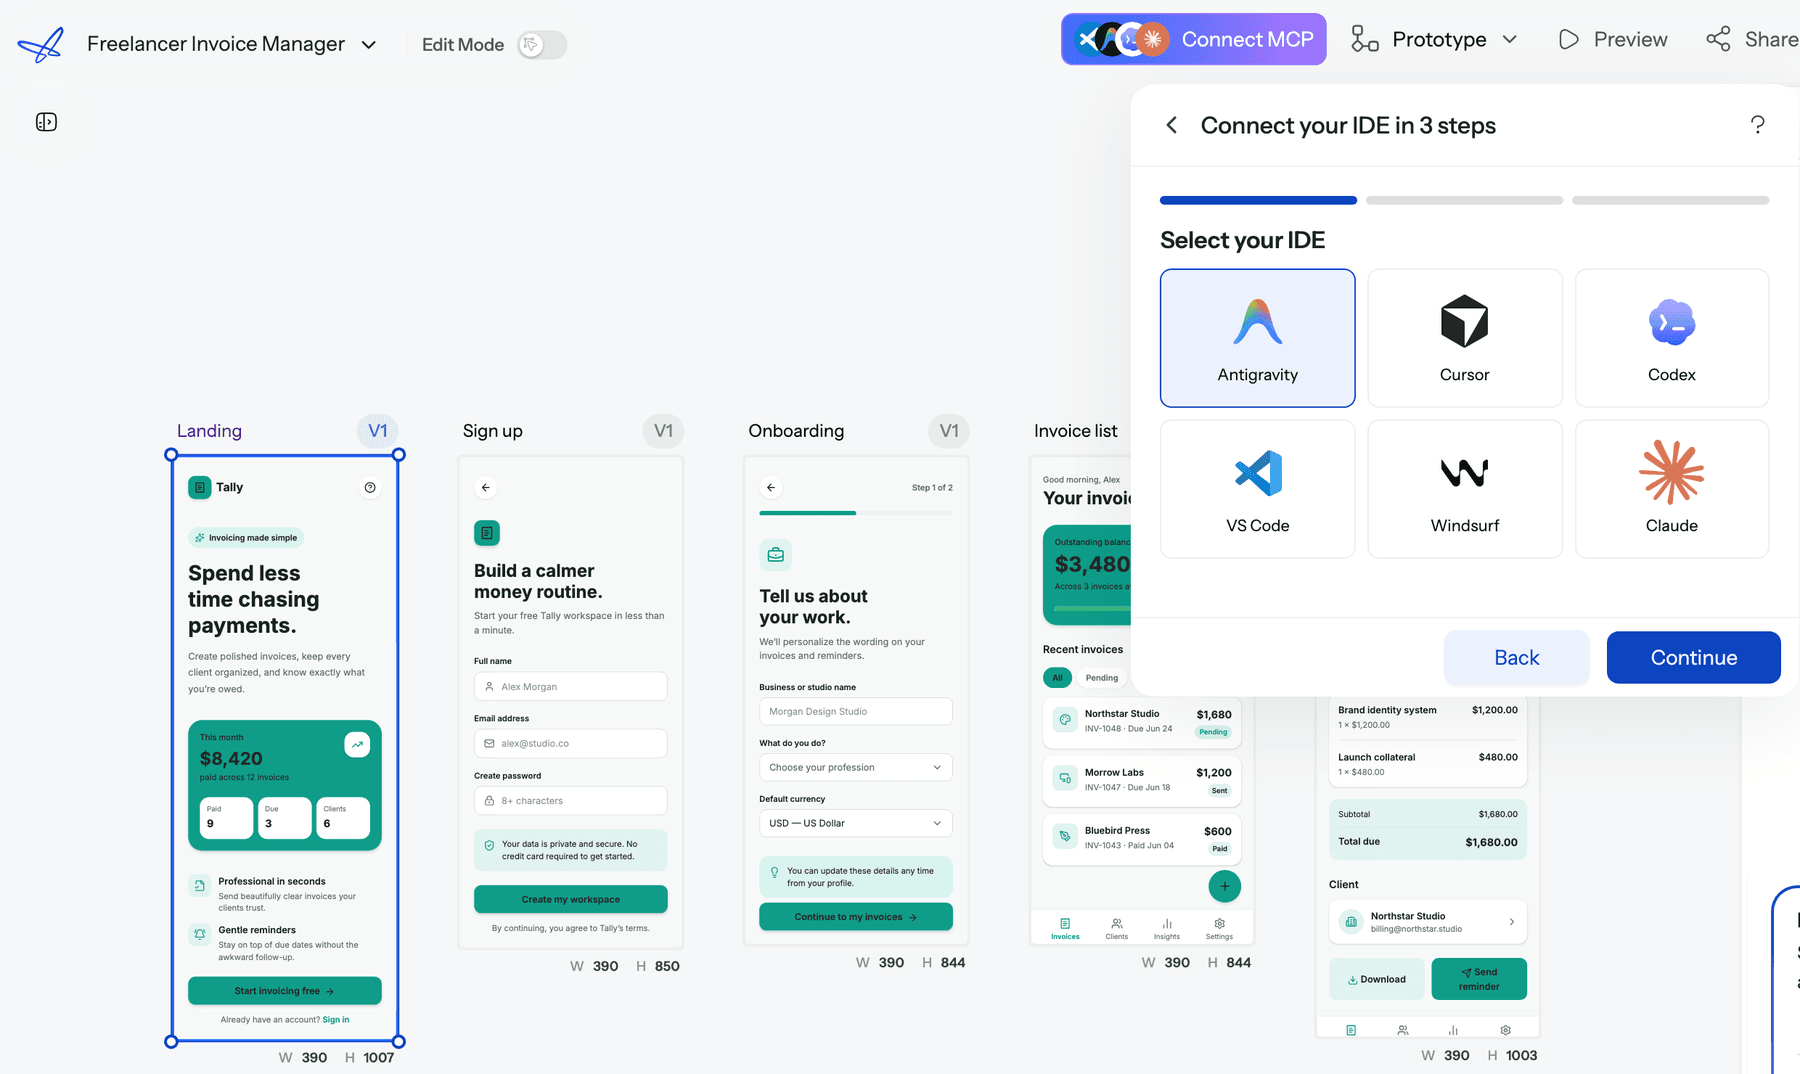The image size is (1800, 1074).
Task: Toggle the left sidebar panel icon
Action: pyautogui.click(x=46, y=122)
